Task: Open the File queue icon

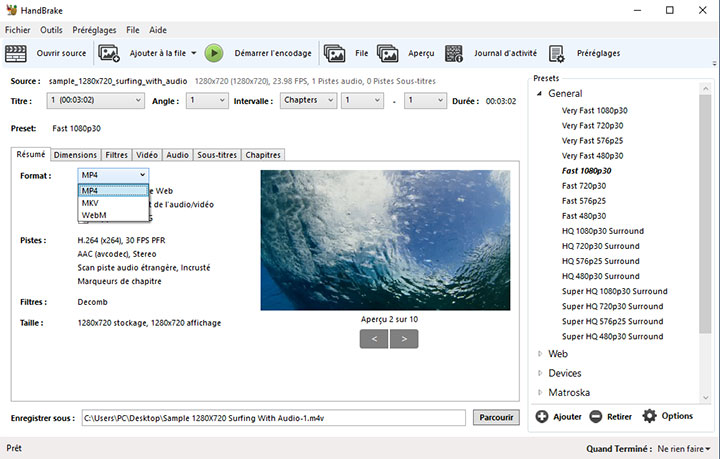Action: tap(335, 53)
